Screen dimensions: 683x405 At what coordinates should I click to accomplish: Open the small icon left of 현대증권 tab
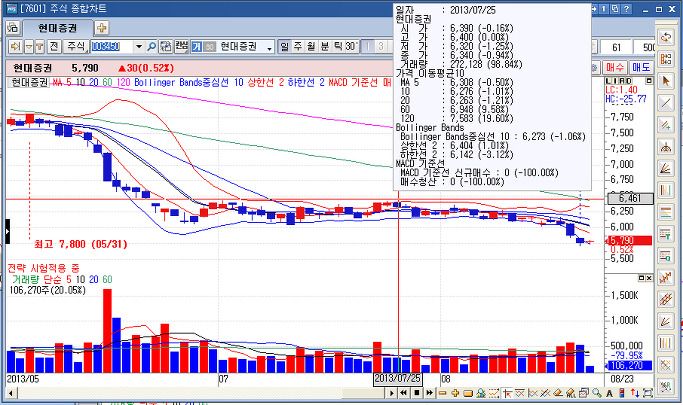click(13, 28)
